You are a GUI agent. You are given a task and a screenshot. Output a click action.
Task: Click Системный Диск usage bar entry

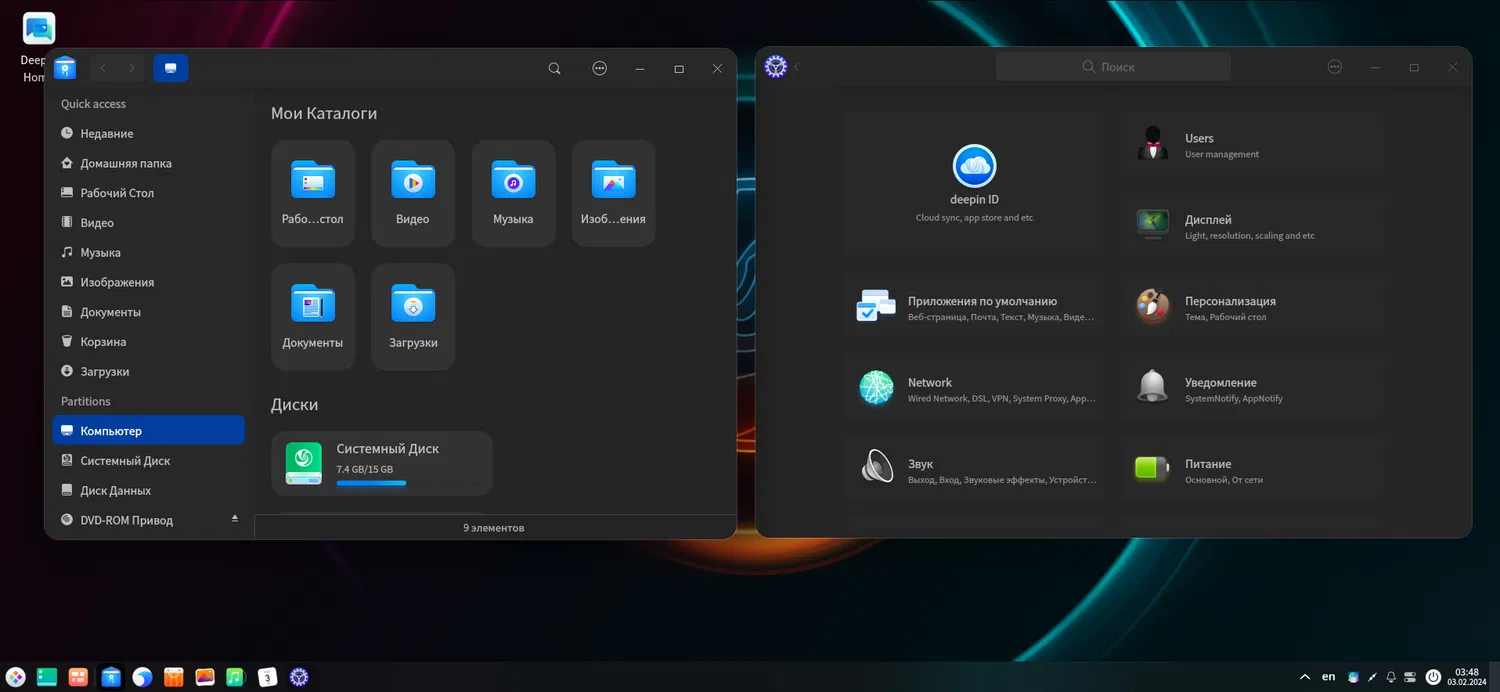[x=382, y=464]
